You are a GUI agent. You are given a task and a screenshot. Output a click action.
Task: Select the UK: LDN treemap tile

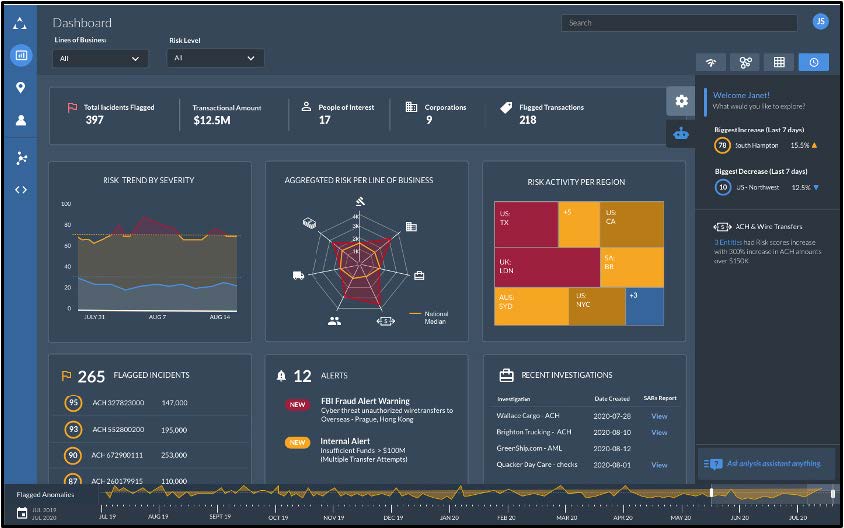[547, 267]
